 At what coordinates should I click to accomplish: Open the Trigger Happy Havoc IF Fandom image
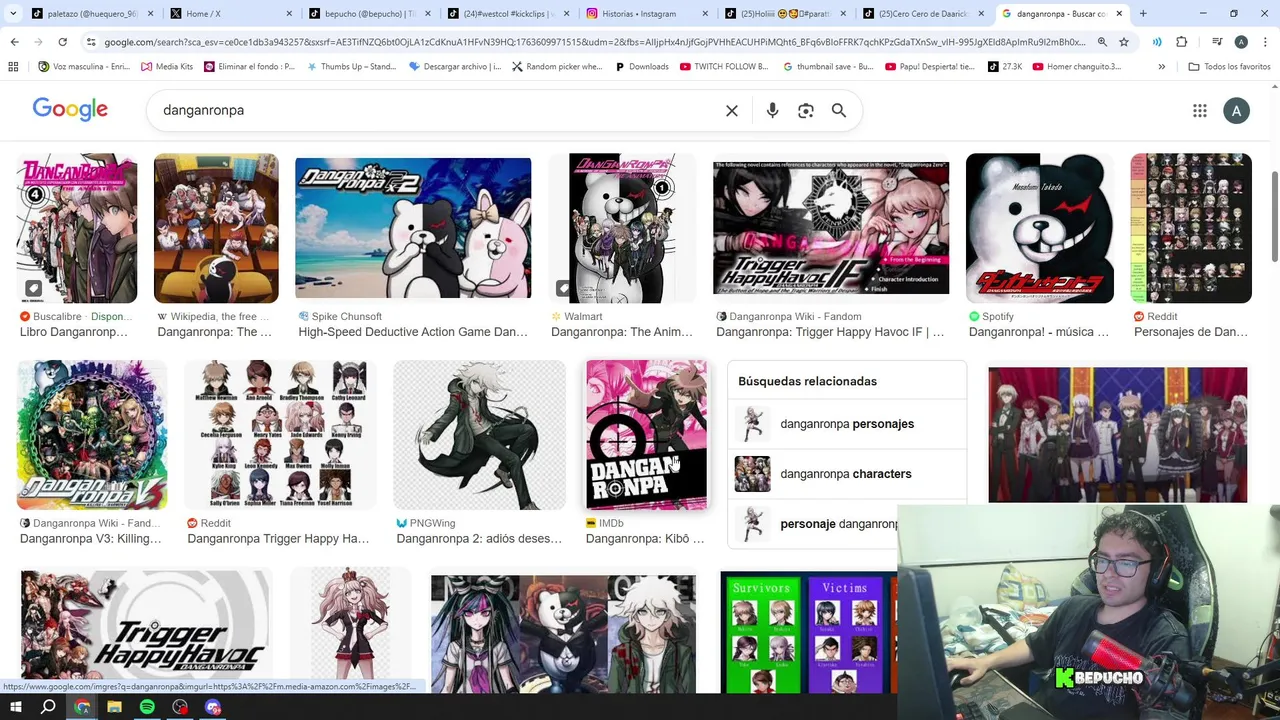831,228
